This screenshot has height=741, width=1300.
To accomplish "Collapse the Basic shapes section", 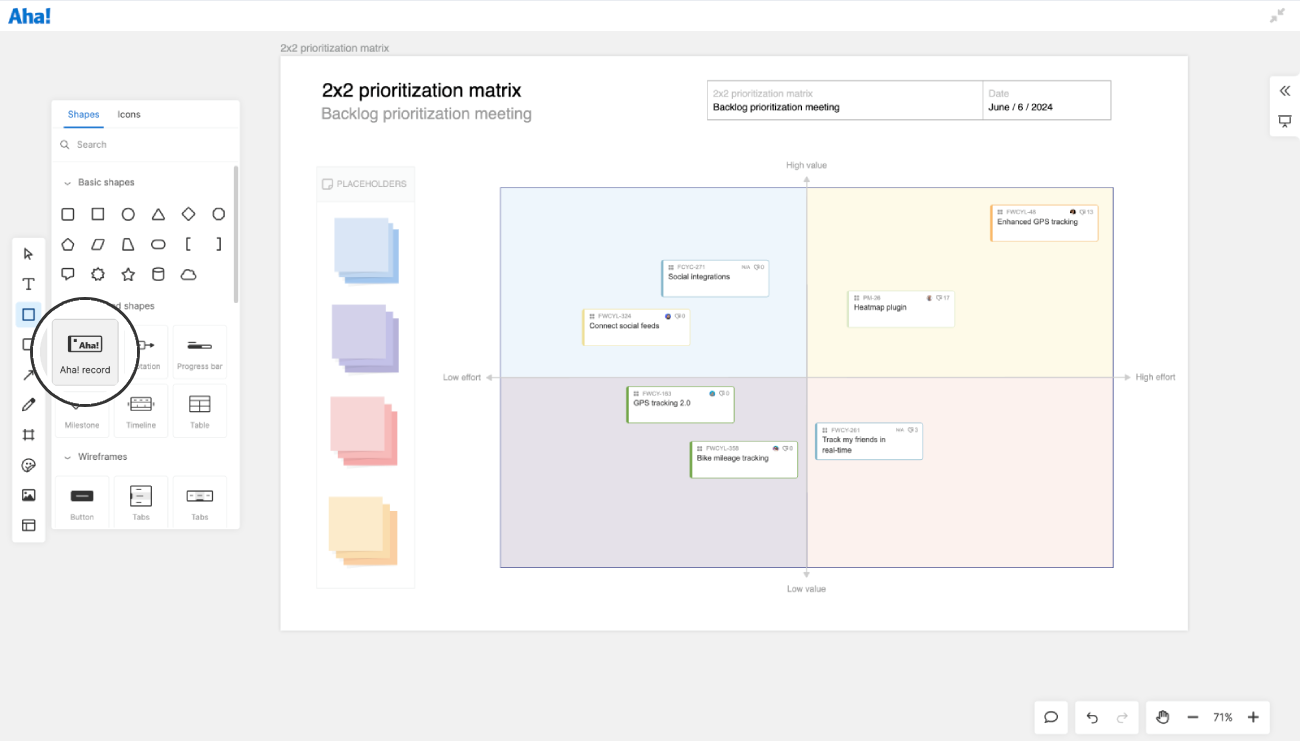I will point(68,181).
